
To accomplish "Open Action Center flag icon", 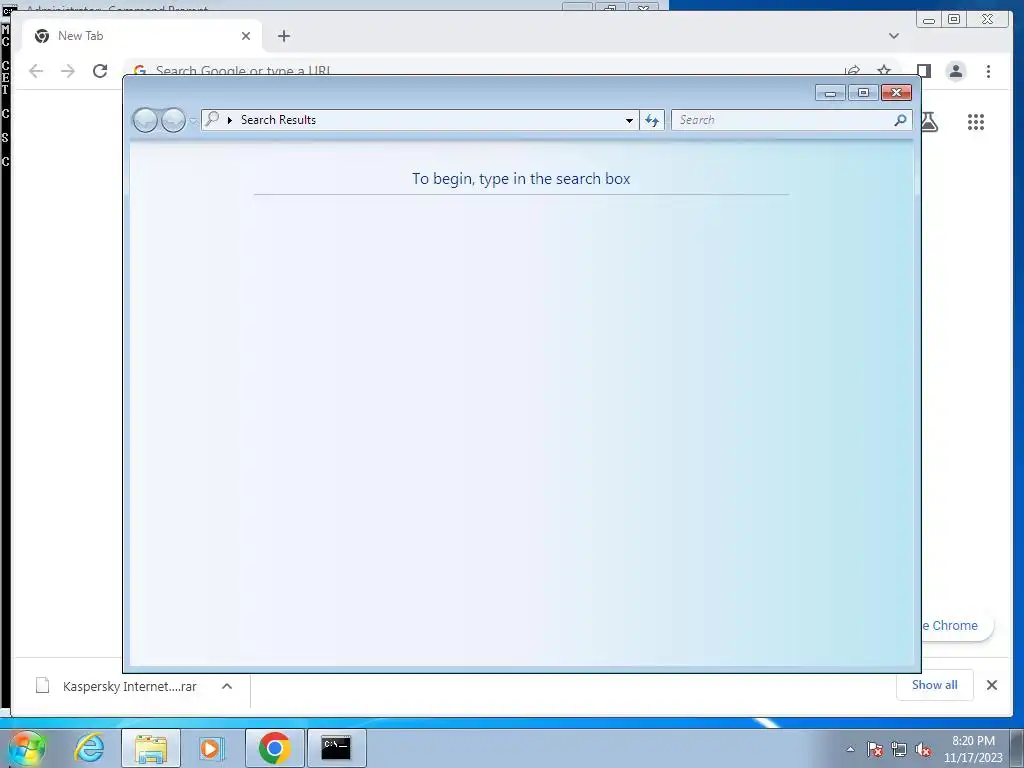I will point(875,749).
